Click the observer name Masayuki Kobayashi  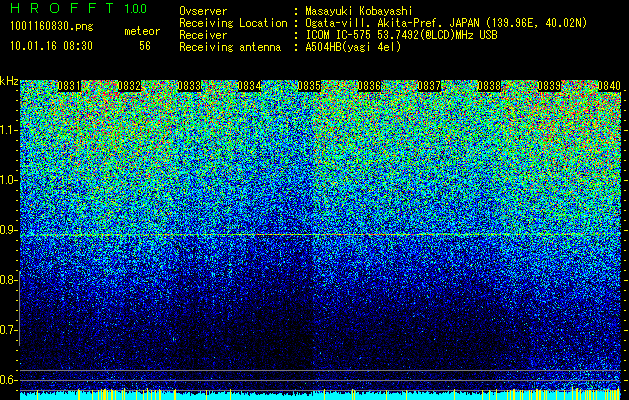pos(359,11)
